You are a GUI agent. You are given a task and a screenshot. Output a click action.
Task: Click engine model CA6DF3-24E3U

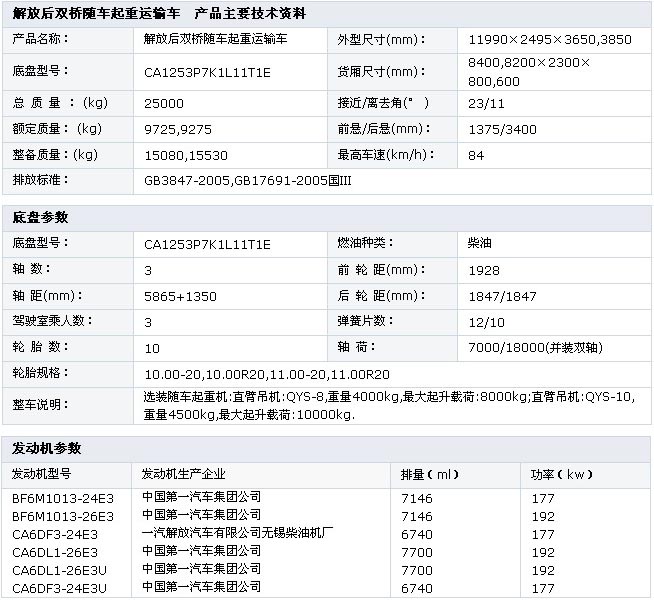coord(59,587)
